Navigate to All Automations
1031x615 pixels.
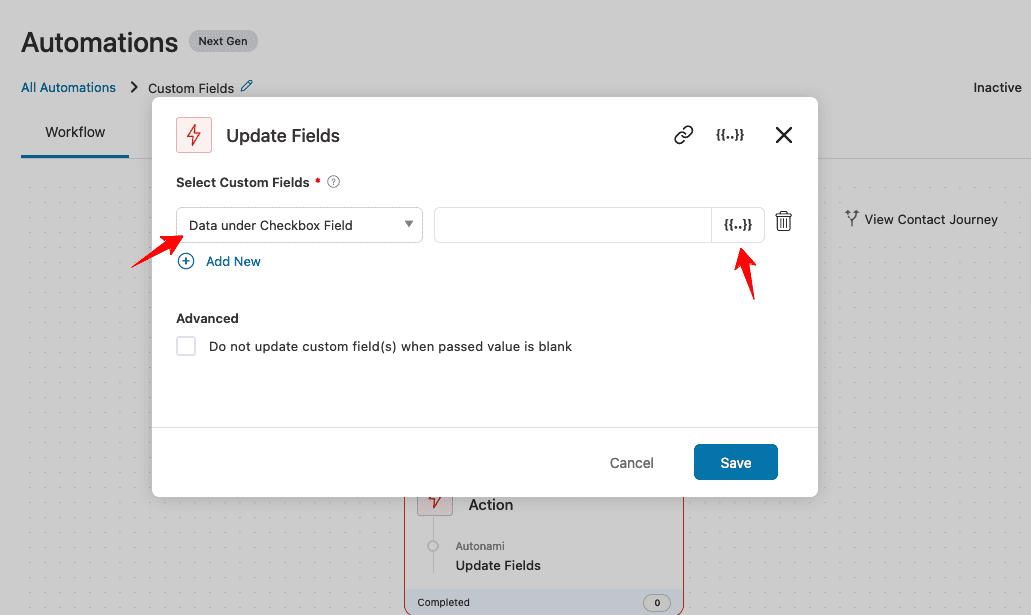tap(68, 87)
